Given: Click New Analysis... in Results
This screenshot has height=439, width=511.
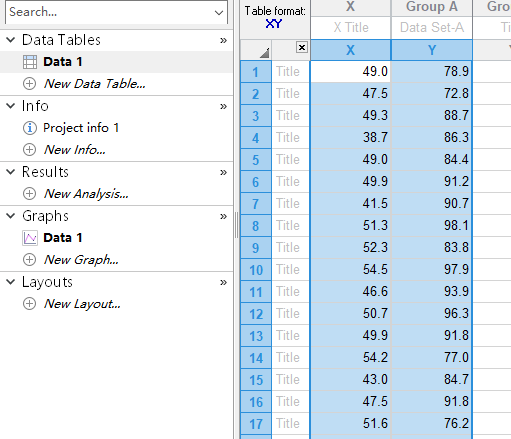Looking at the screenshot, I should pyautogui.click(x=86, y=194).
